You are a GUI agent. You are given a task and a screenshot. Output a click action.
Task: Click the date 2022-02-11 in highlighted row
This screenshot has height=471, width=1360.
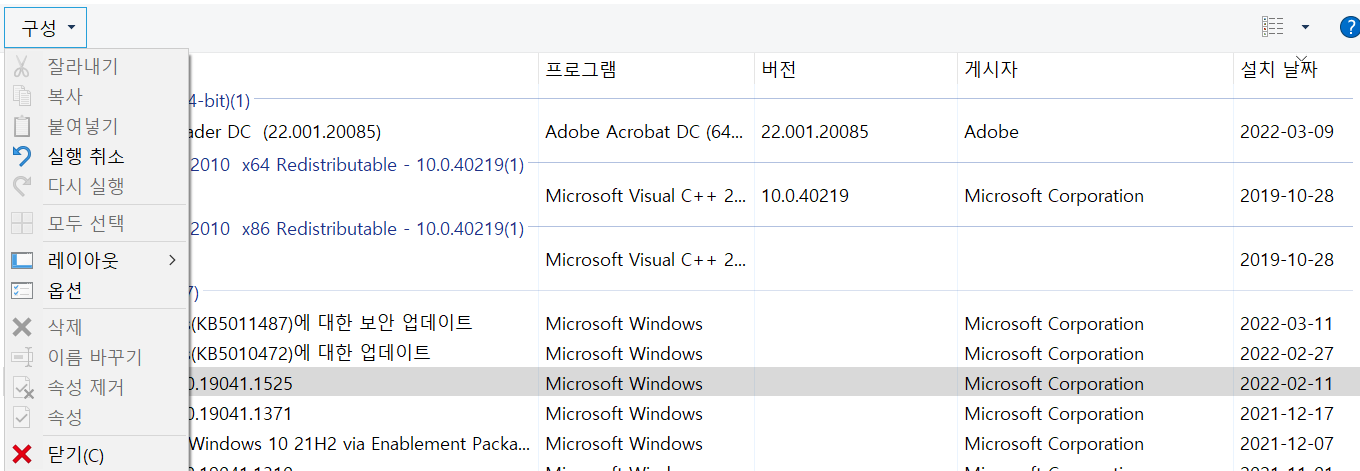[1287, 384]
